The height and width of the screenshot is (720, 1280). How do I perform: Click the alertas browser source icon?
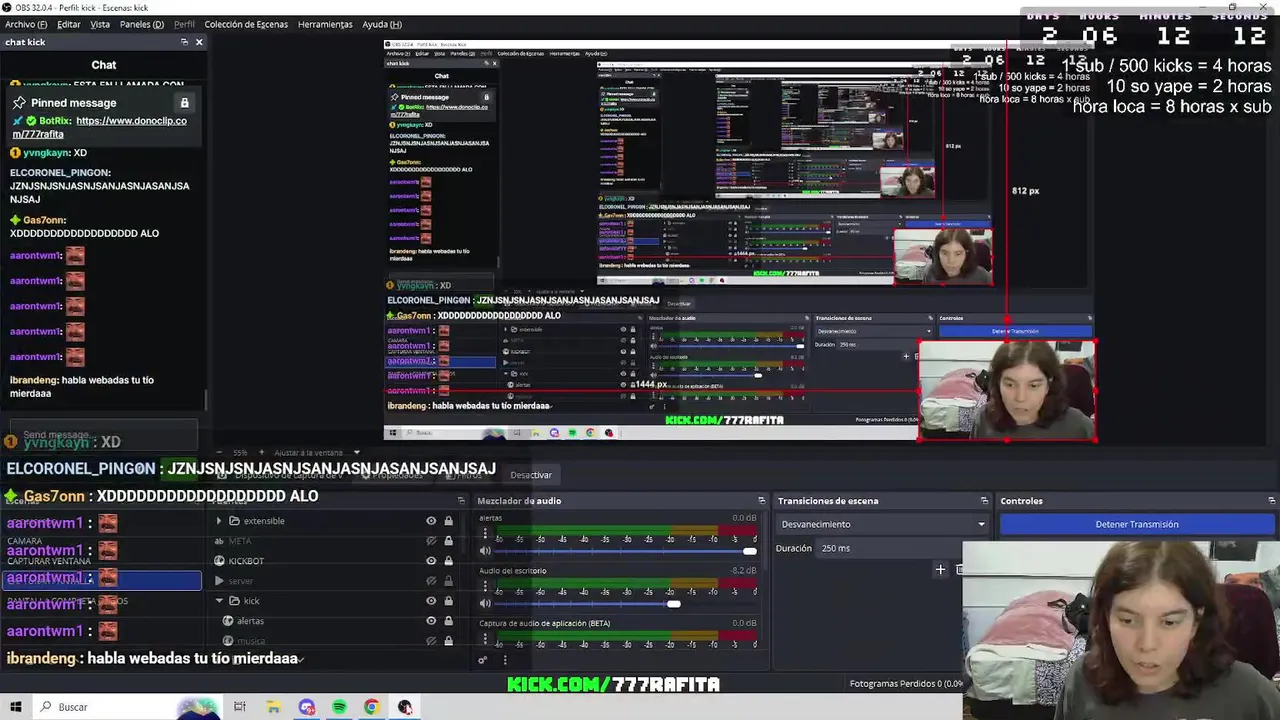coord(228,621)
